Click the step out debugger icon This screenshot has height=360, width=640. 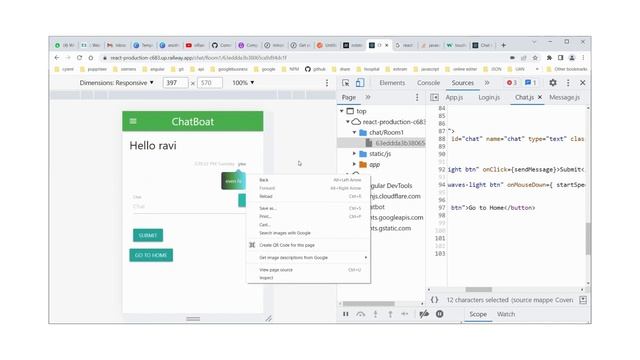[x=390, y=314]
